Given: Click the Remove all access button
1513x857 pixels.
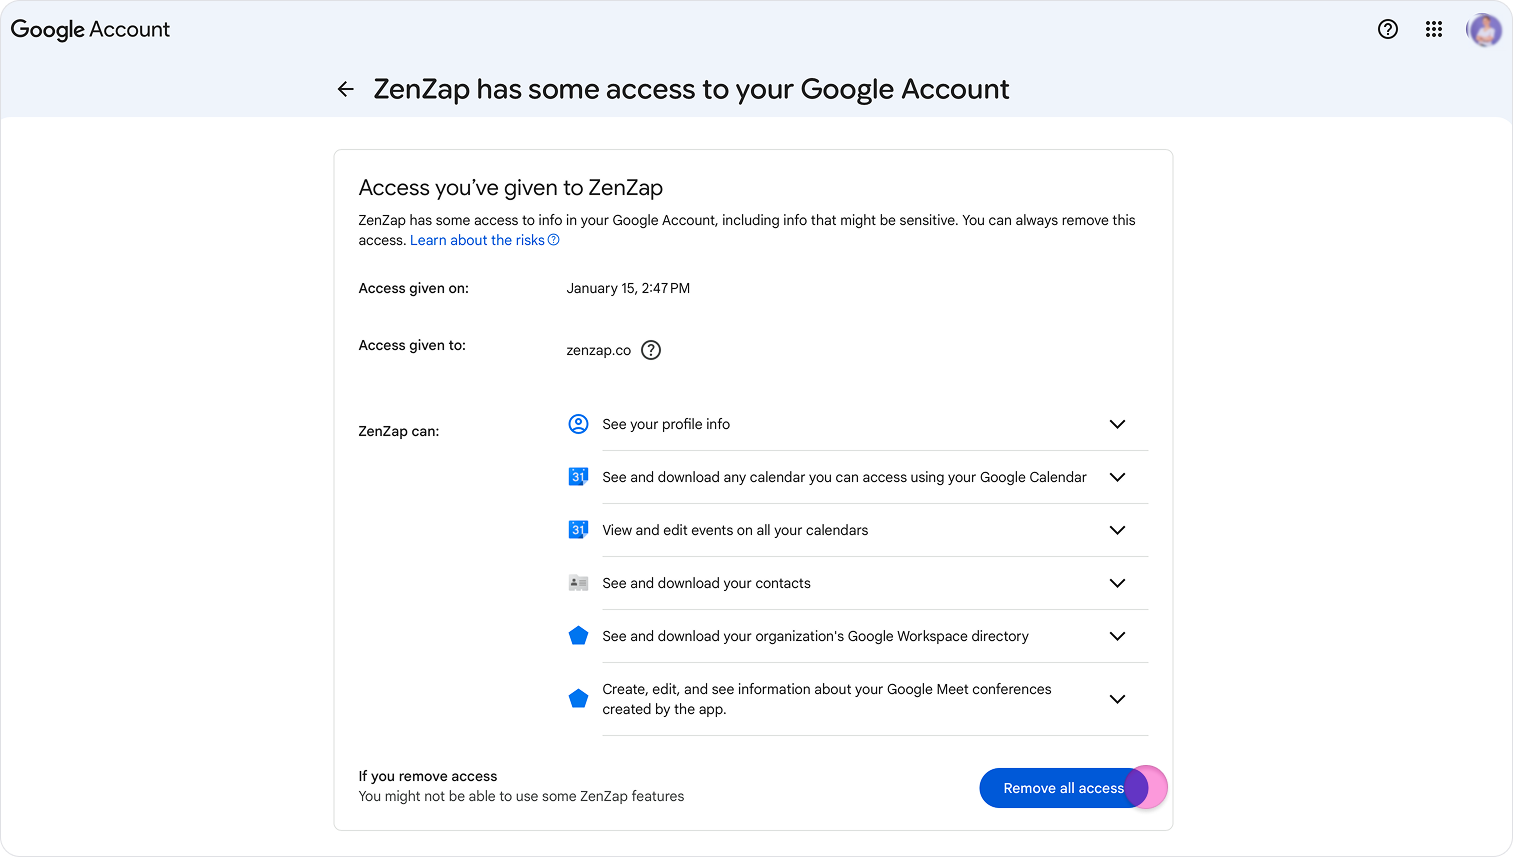Looking at the screenshot, I should pos(1062,788).
